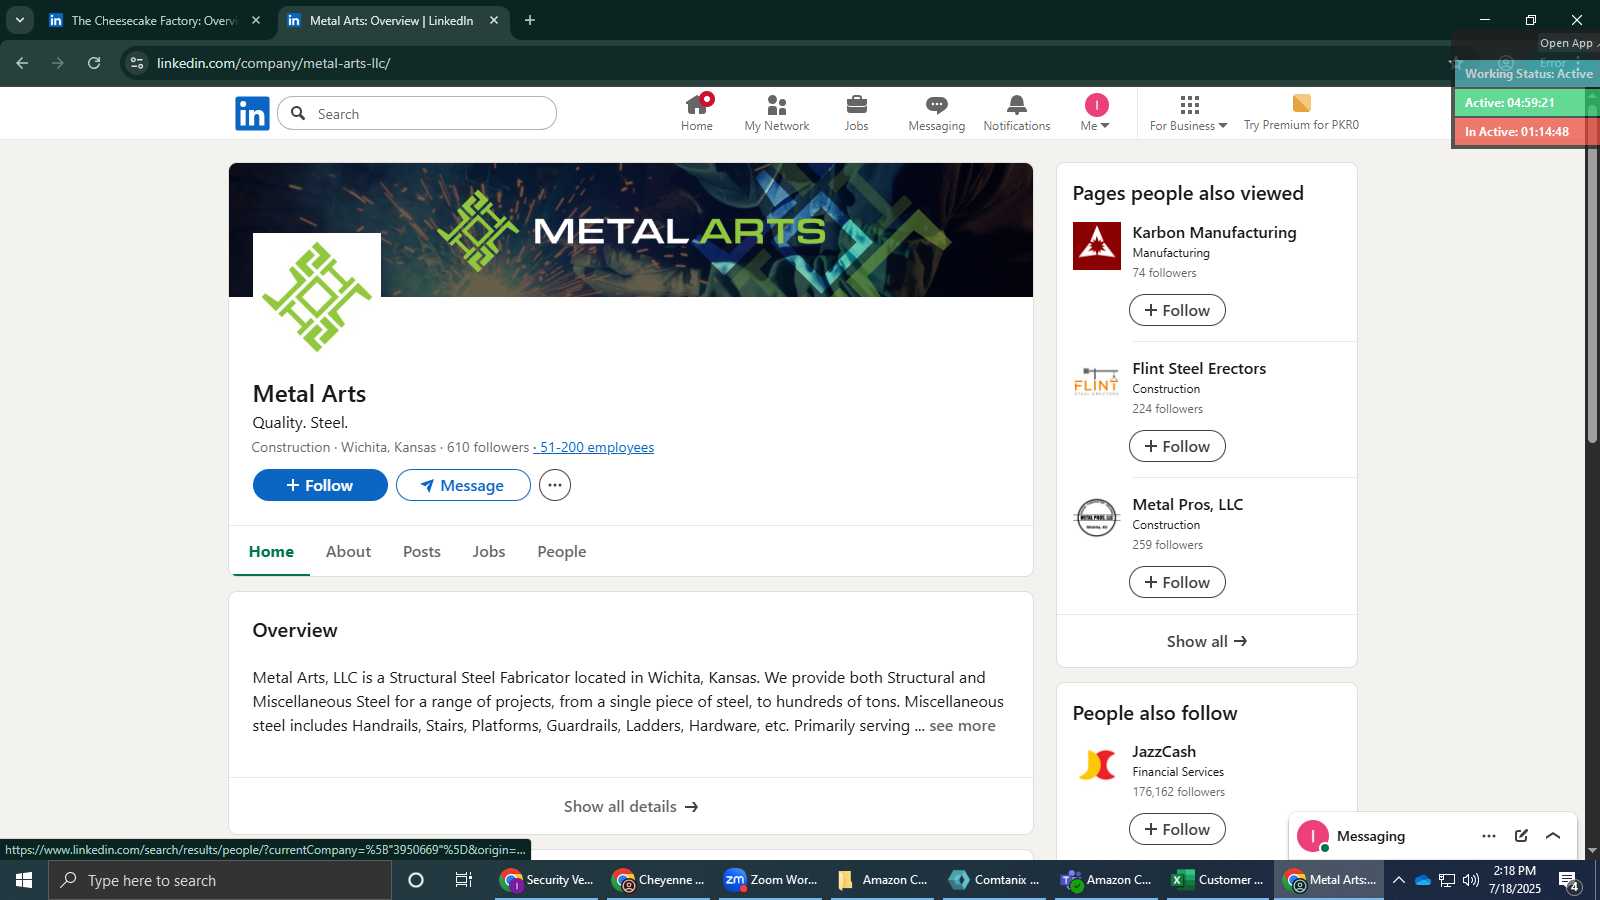
Task: Open the JazzCash page title
Action: click(x=1164, y=751)
